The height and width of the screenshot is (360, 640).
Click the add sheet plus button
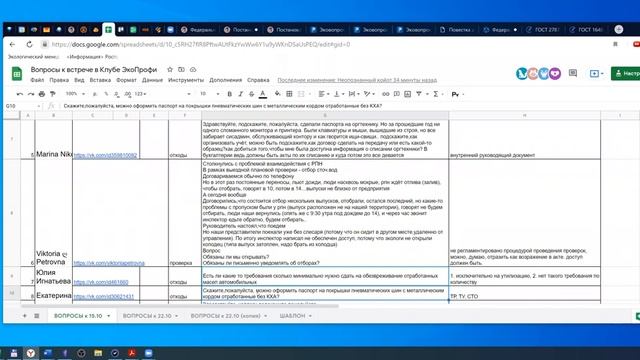pyautogui.click(x=24, y=316)
